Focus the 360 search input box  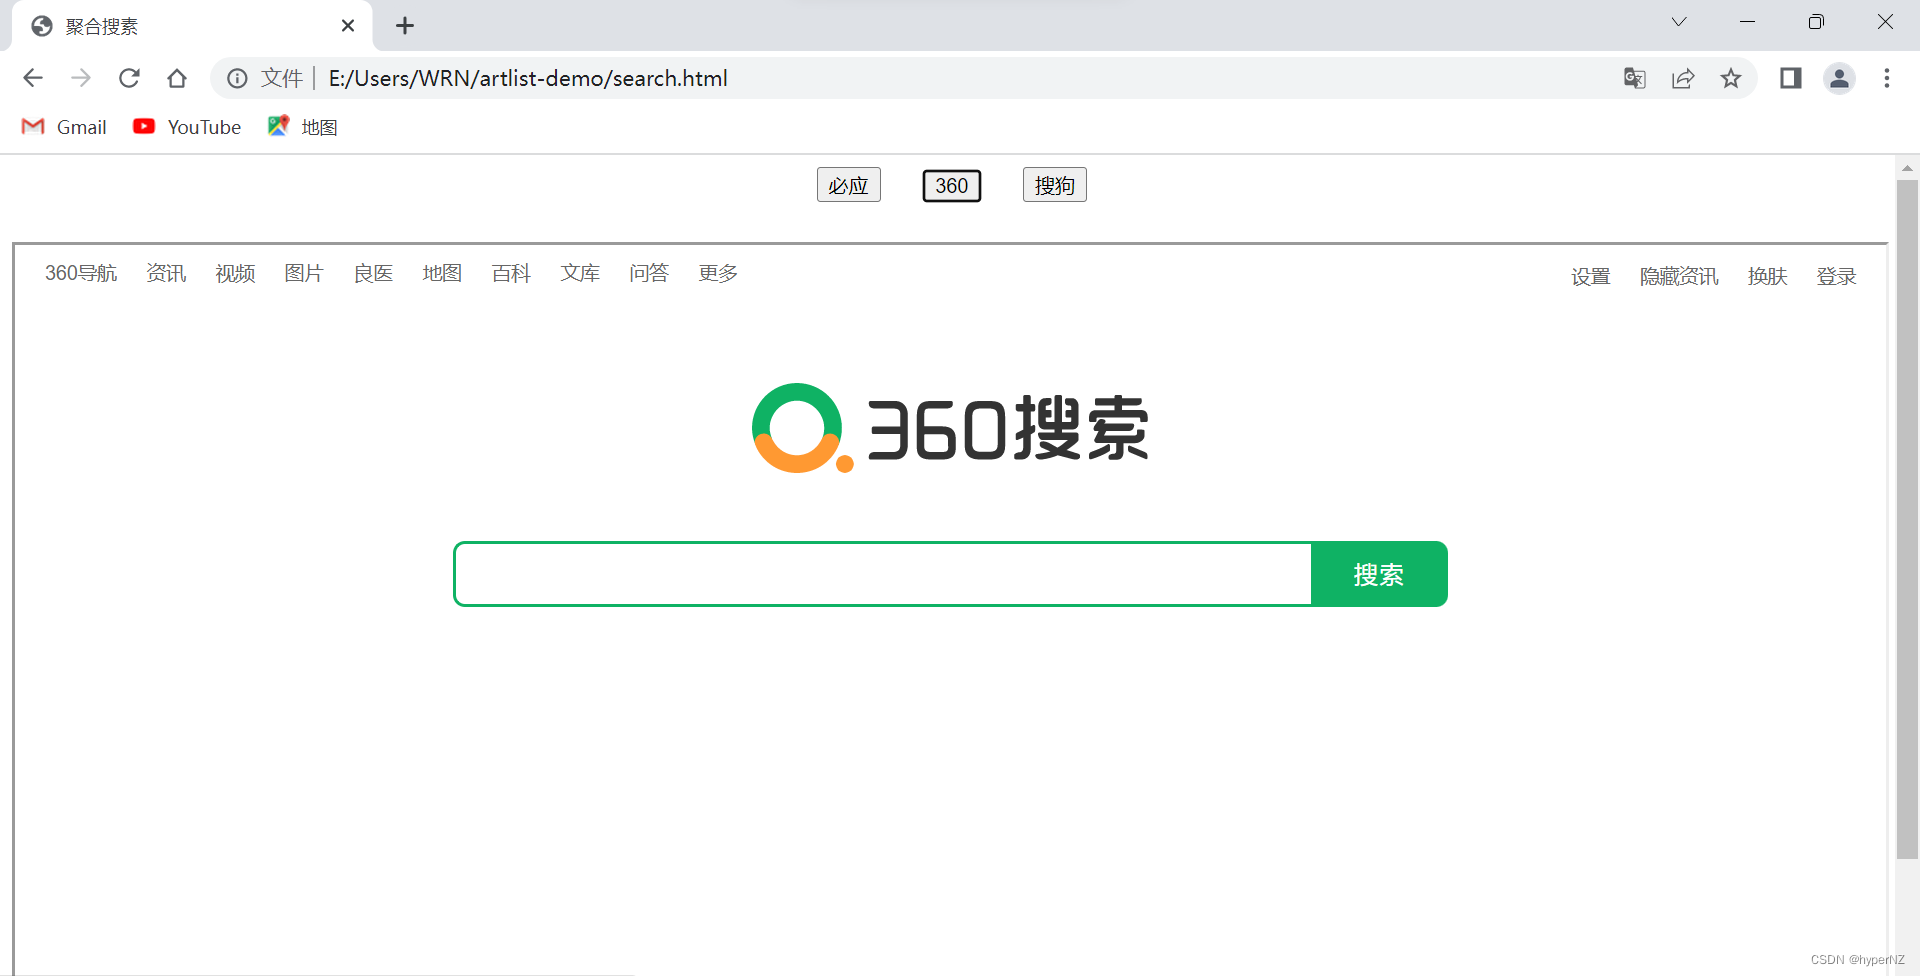(x=883, y=574)
